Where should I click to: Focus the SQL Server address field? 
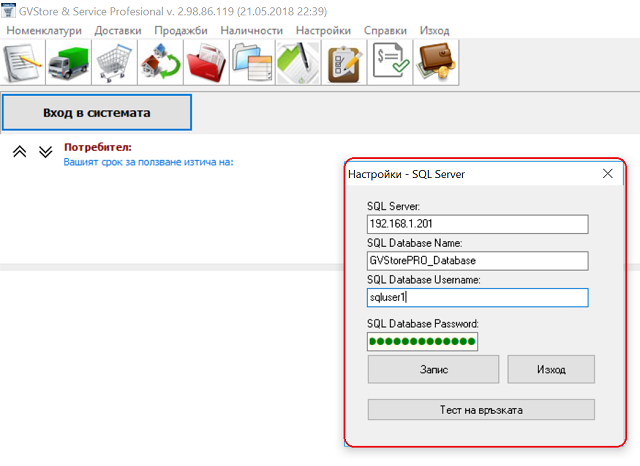478,224
